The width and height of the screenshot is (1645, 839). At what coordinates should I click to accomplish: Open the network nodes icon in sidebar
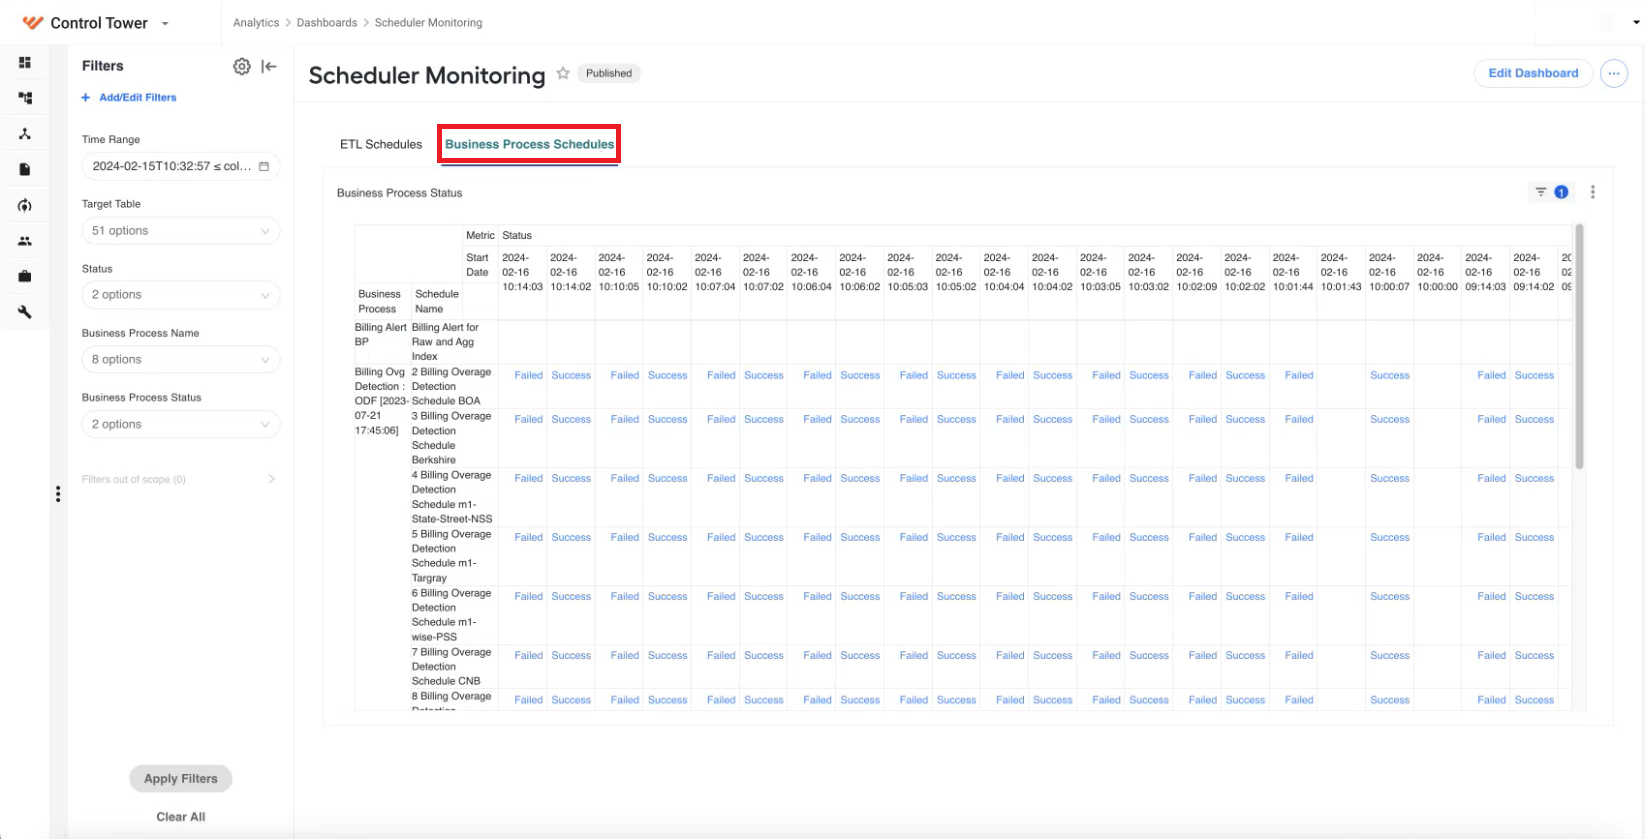(25, 134)
